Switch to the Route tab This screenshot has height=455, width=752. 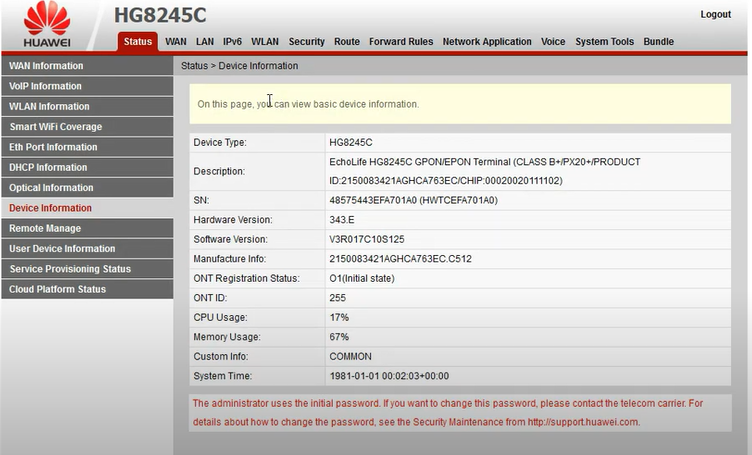point(347,42)
